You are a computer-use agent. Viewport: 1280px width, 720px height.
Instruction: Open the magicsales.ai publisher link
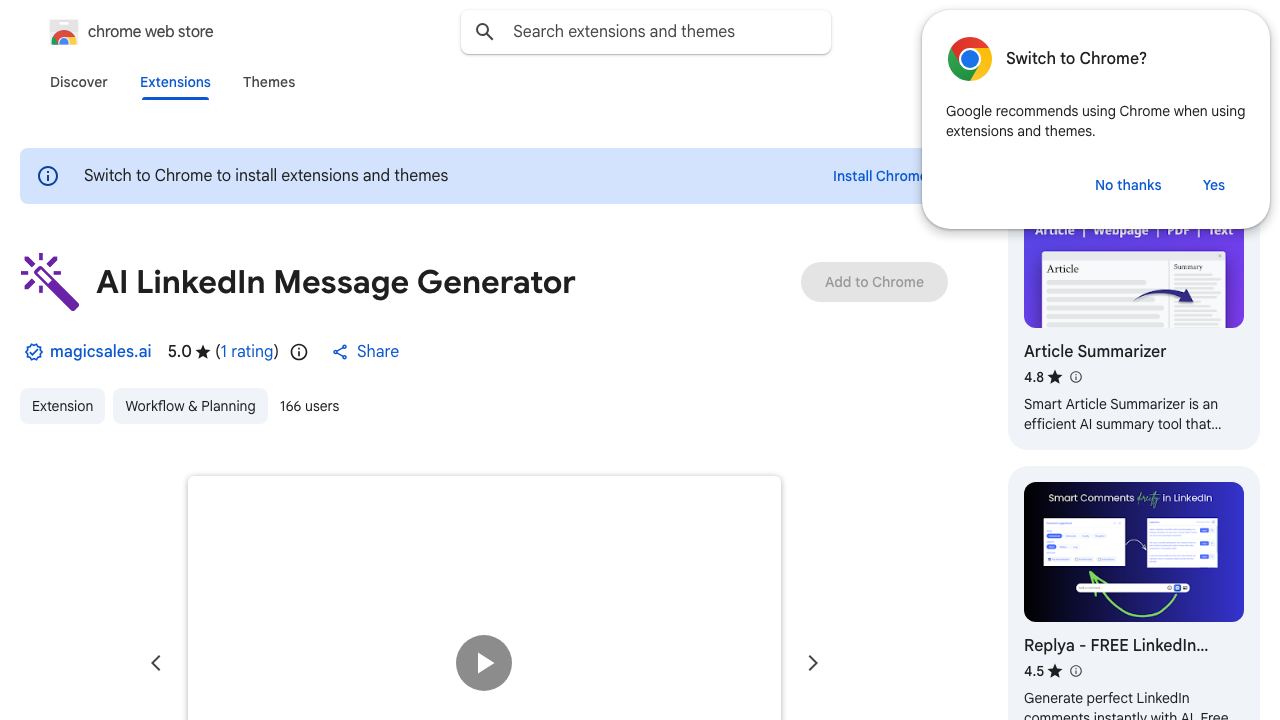pyautogui.click(x=100, y=352)
